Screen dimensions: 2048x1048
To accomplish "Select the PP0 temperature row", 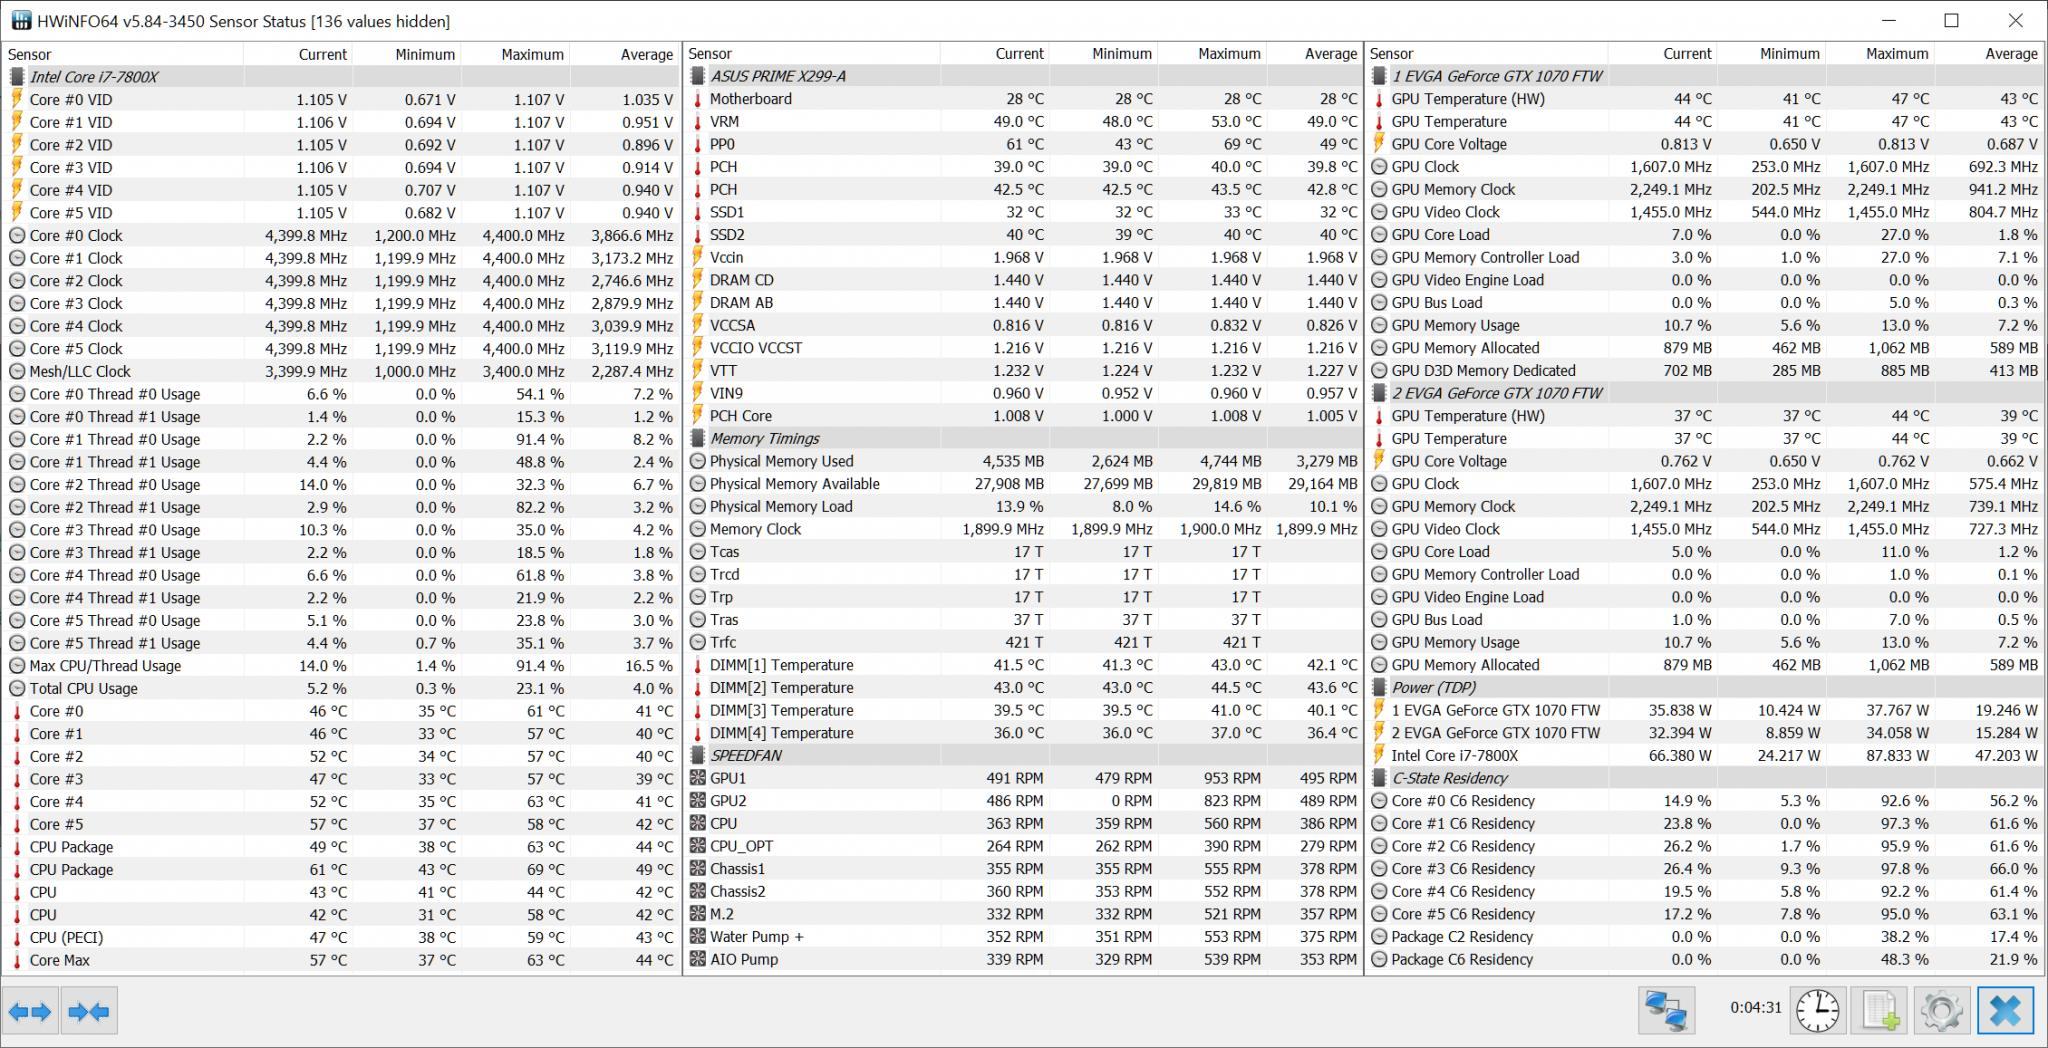I will coord(1024,144).
